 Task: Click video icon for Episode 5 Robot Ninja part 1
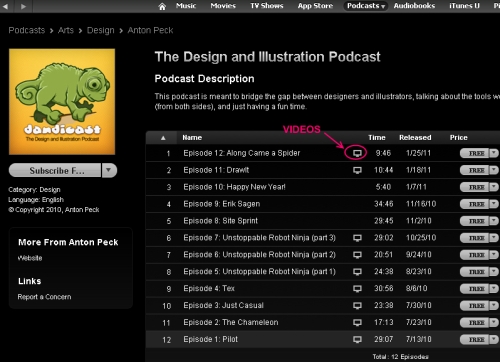tap(357, 272)
